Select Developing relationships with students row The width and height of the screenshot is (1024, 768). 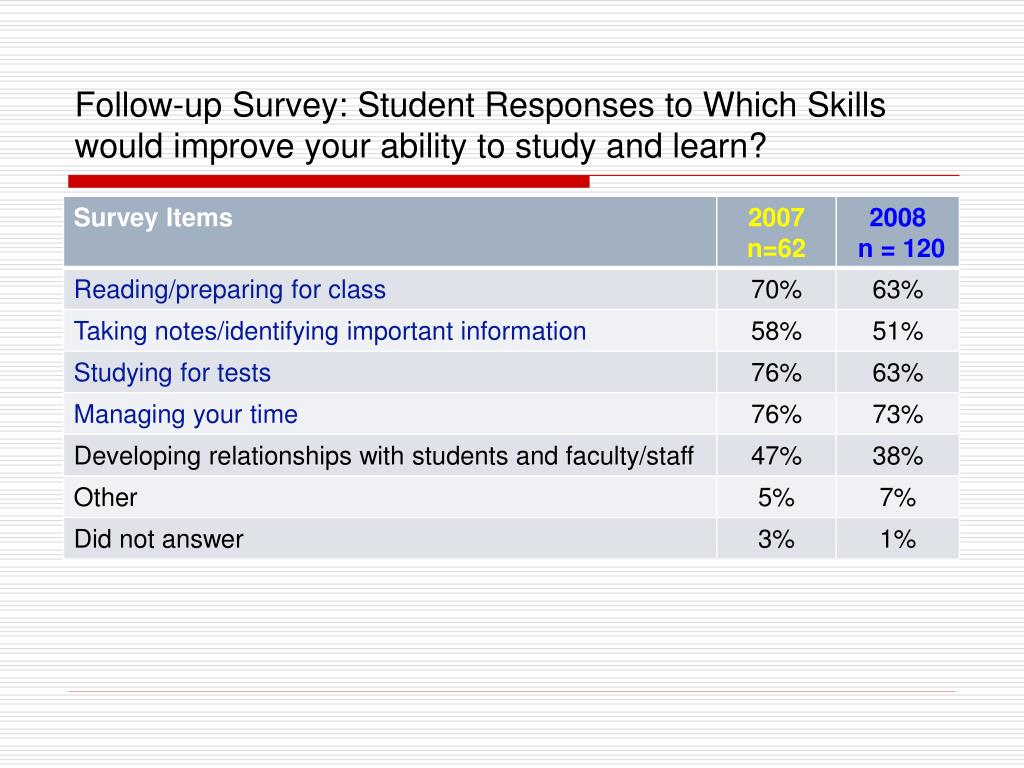point(511,455)
